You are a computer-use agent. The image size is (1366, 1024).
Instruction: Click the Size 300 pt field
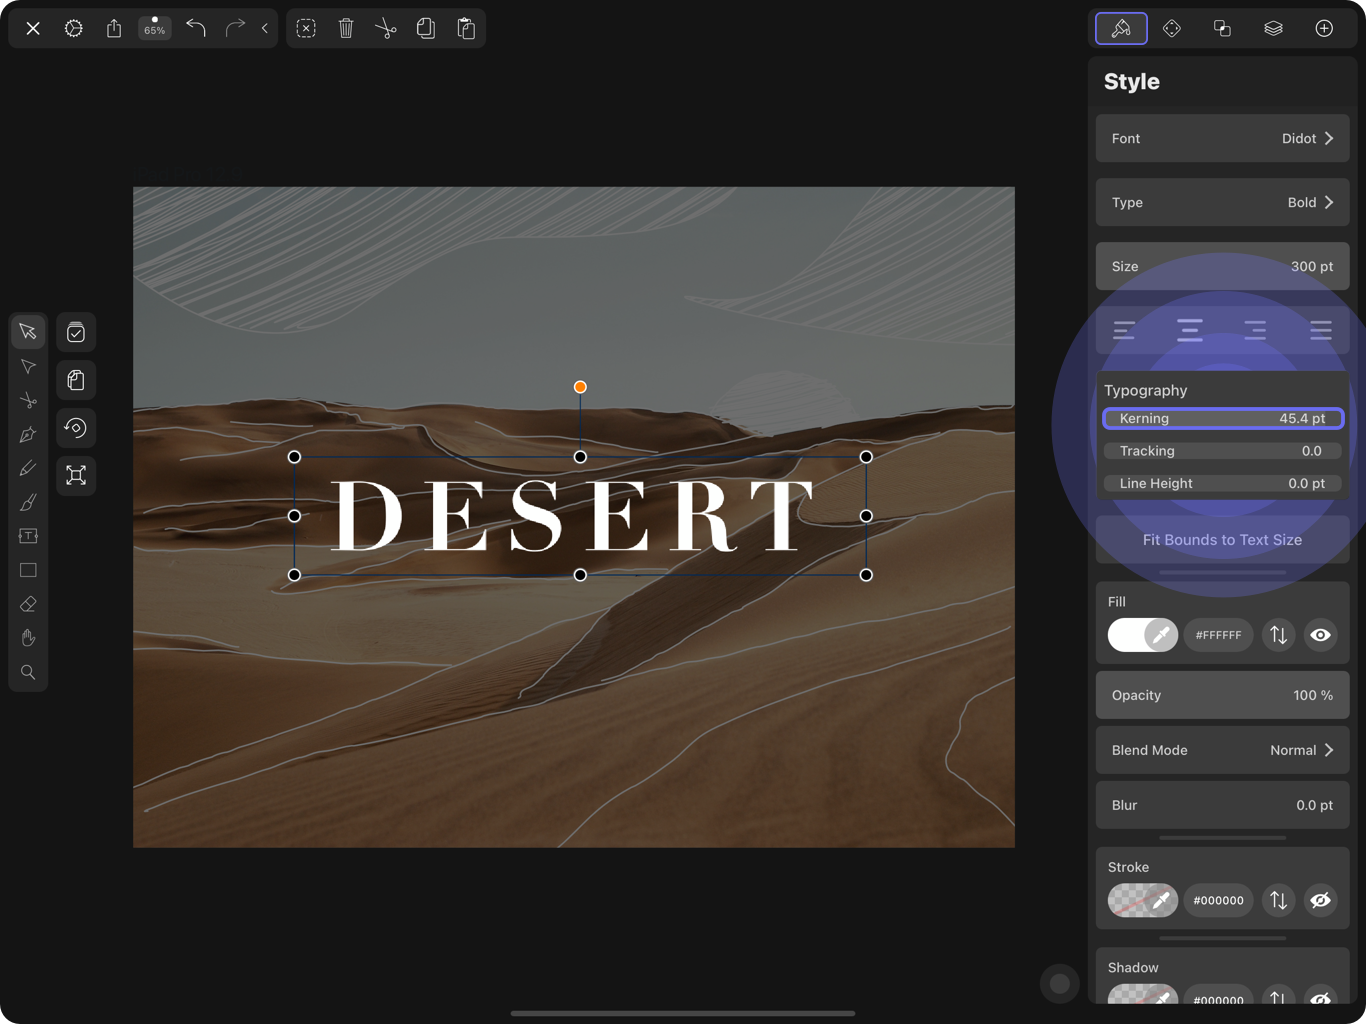point(1222,266)
